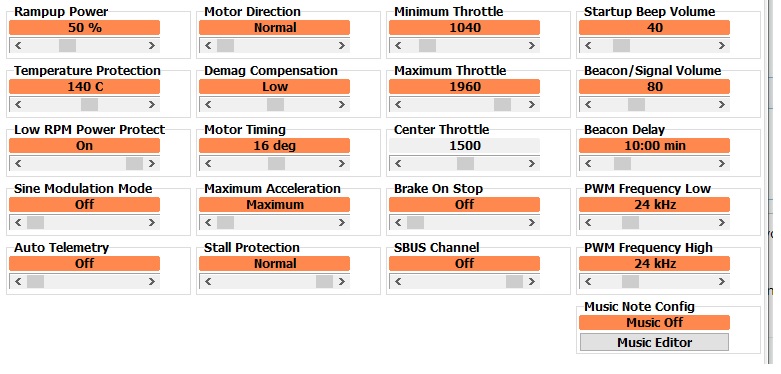Raise Startup Beep Volume using right arrow

pos(721,46)
